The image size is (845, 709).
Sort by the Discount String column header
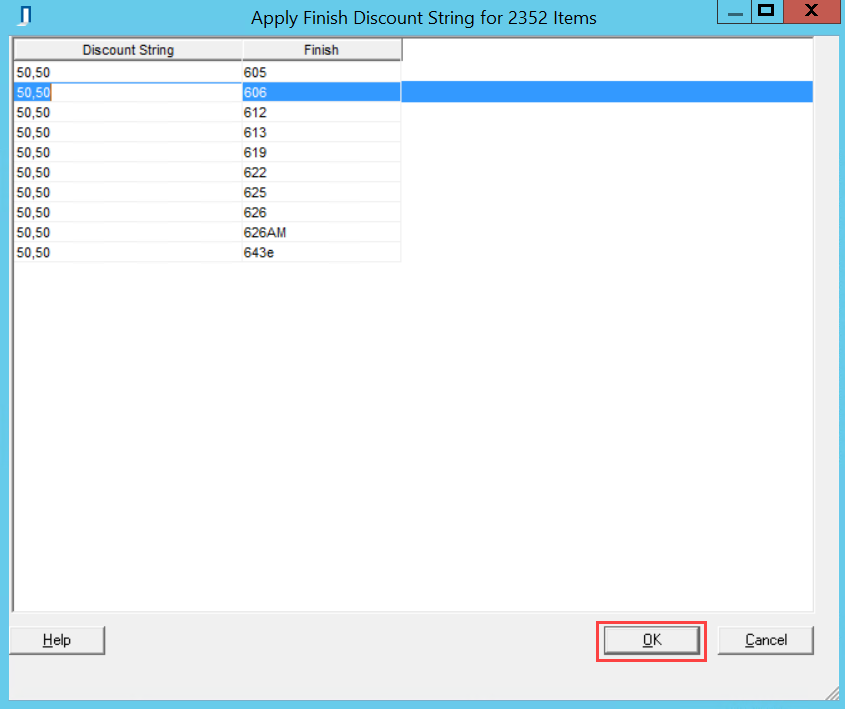[x=128, y=50]
